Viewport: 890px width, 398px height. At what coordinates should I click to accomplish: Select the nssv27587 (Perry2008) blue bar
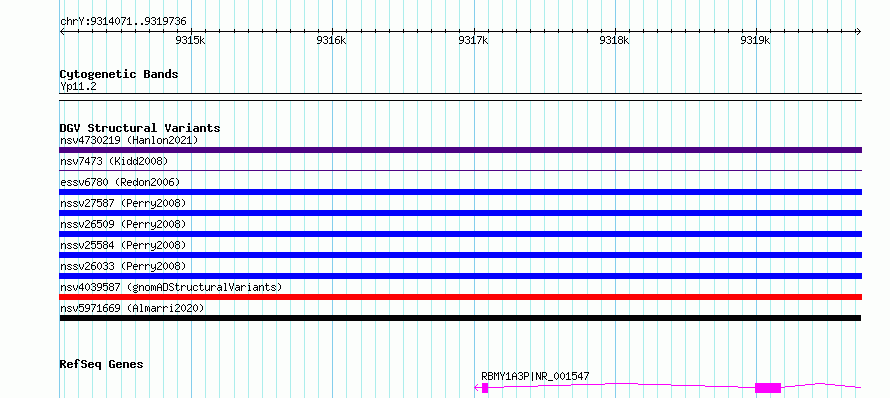(460, 213)
